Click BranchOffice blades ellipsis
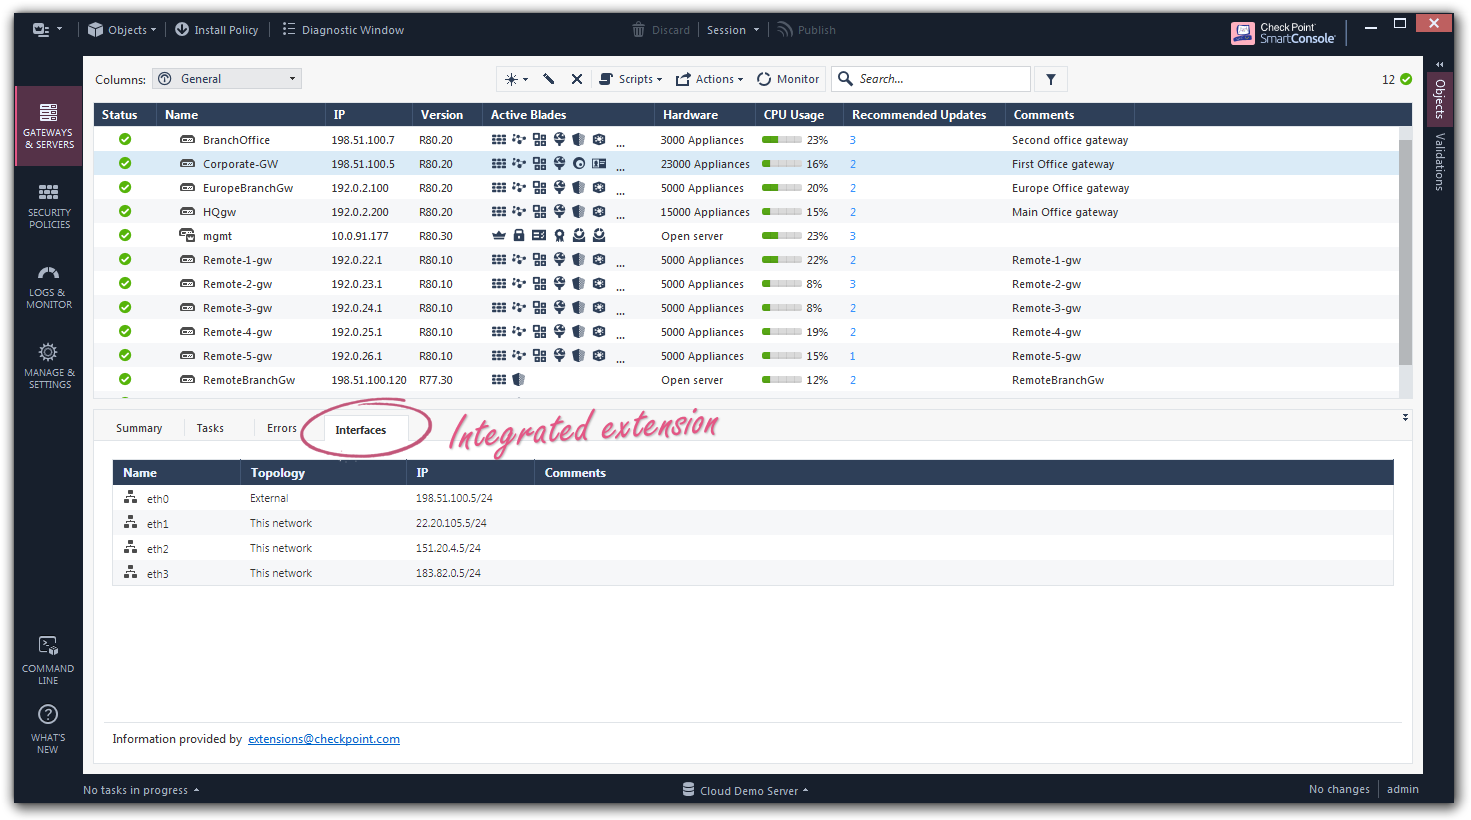This screenshot has height=820, width=1471. coord(620,143)
